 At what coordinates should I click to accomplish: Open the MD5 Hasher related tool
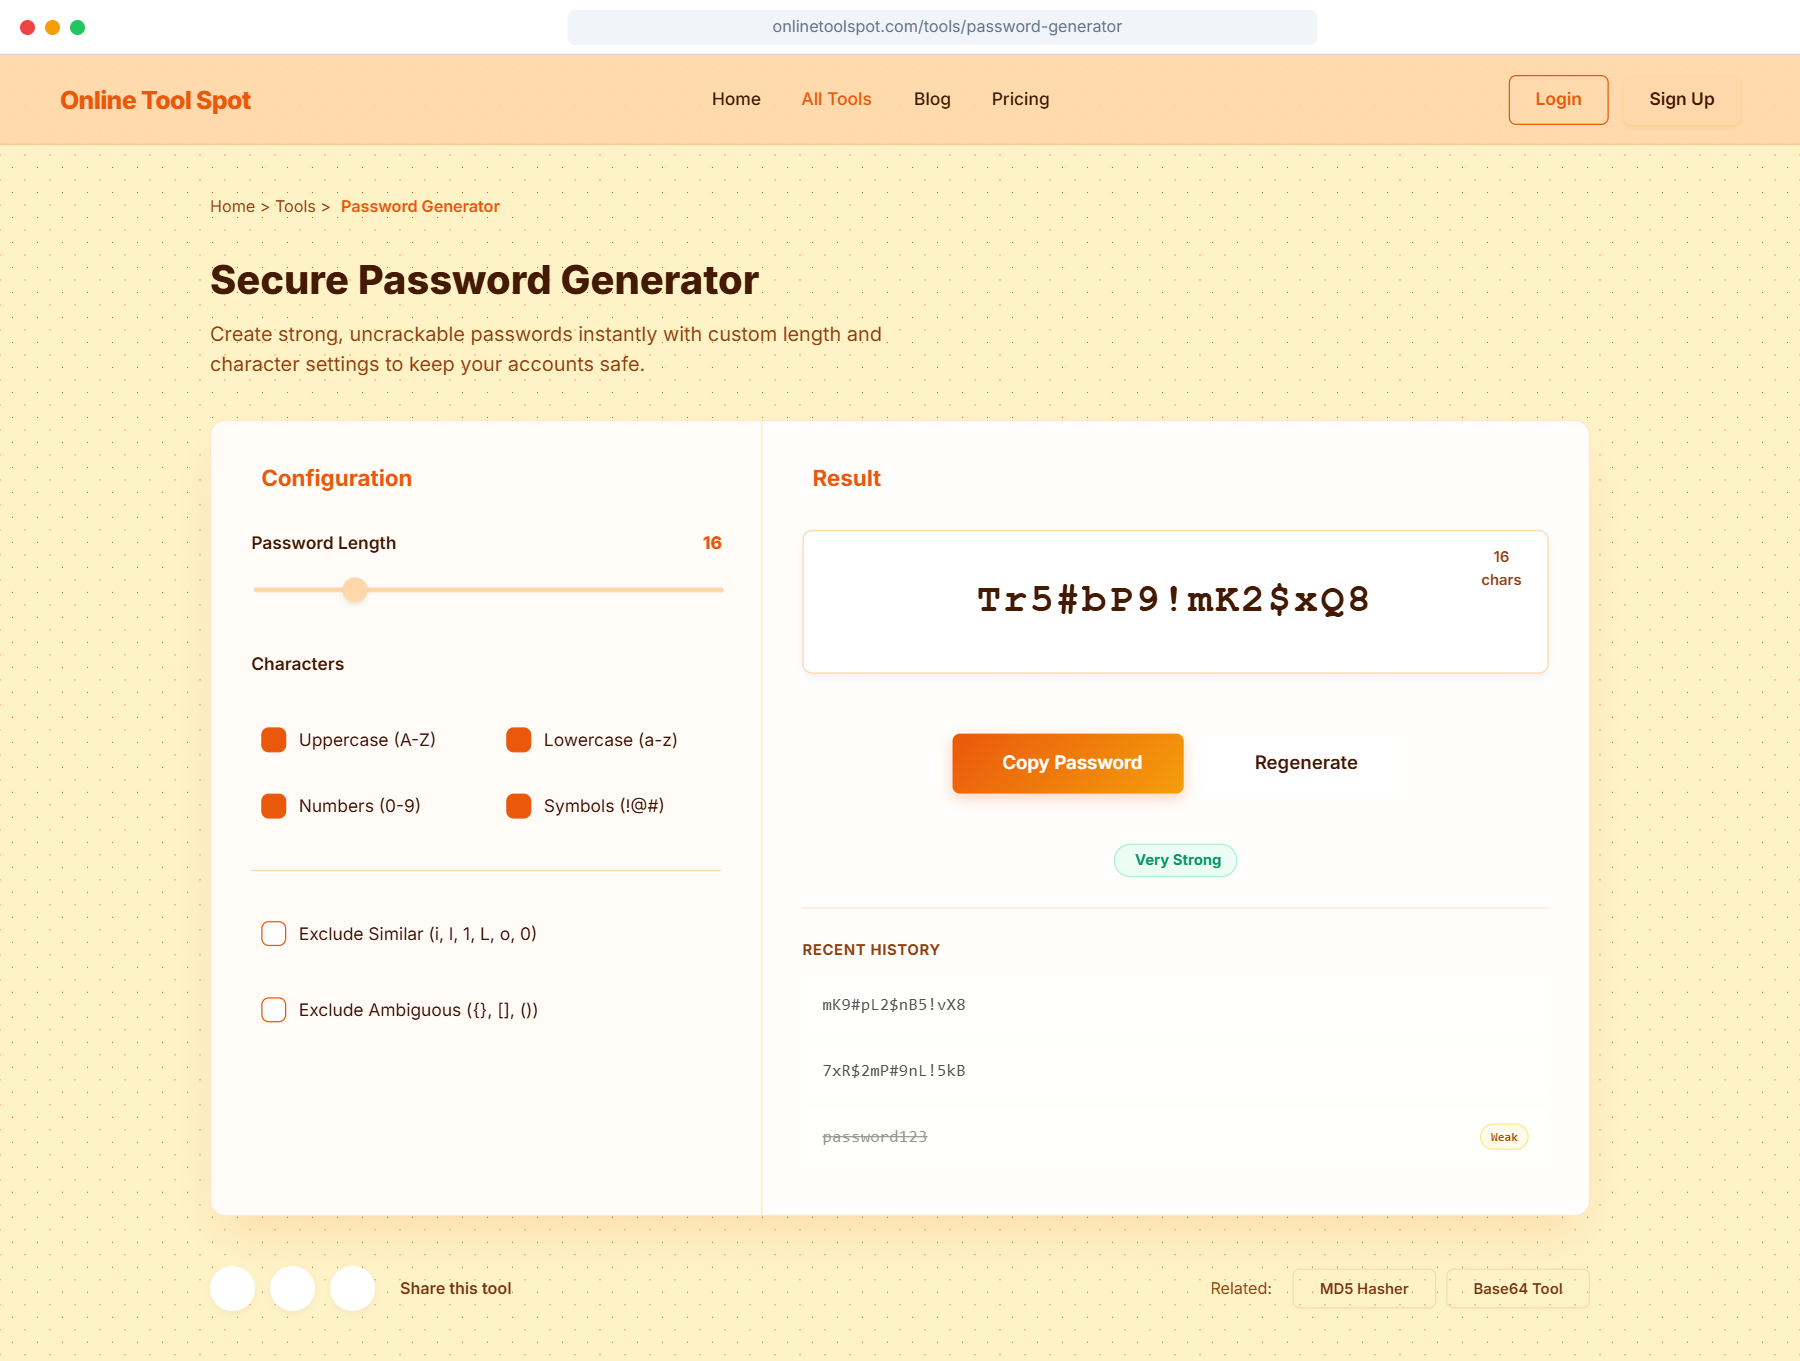pyautogui.click(x=1364, y=1288)
